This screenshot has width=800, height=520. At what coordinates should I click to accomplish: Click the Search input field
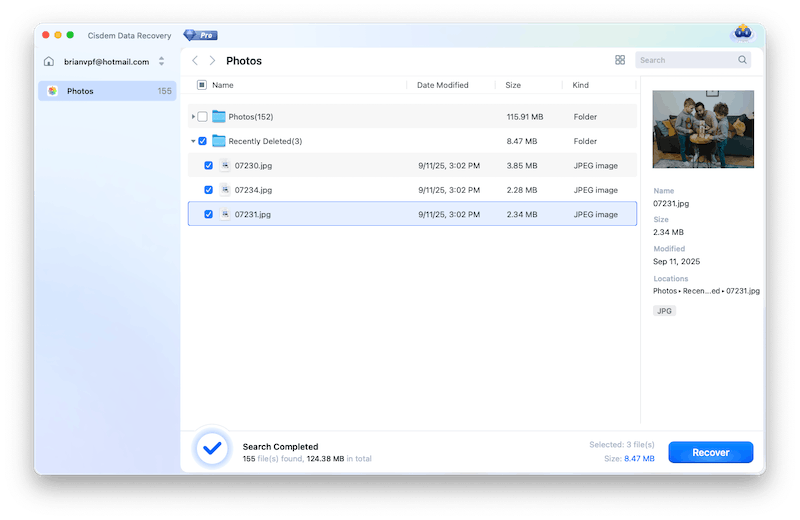tap(693, 60)
